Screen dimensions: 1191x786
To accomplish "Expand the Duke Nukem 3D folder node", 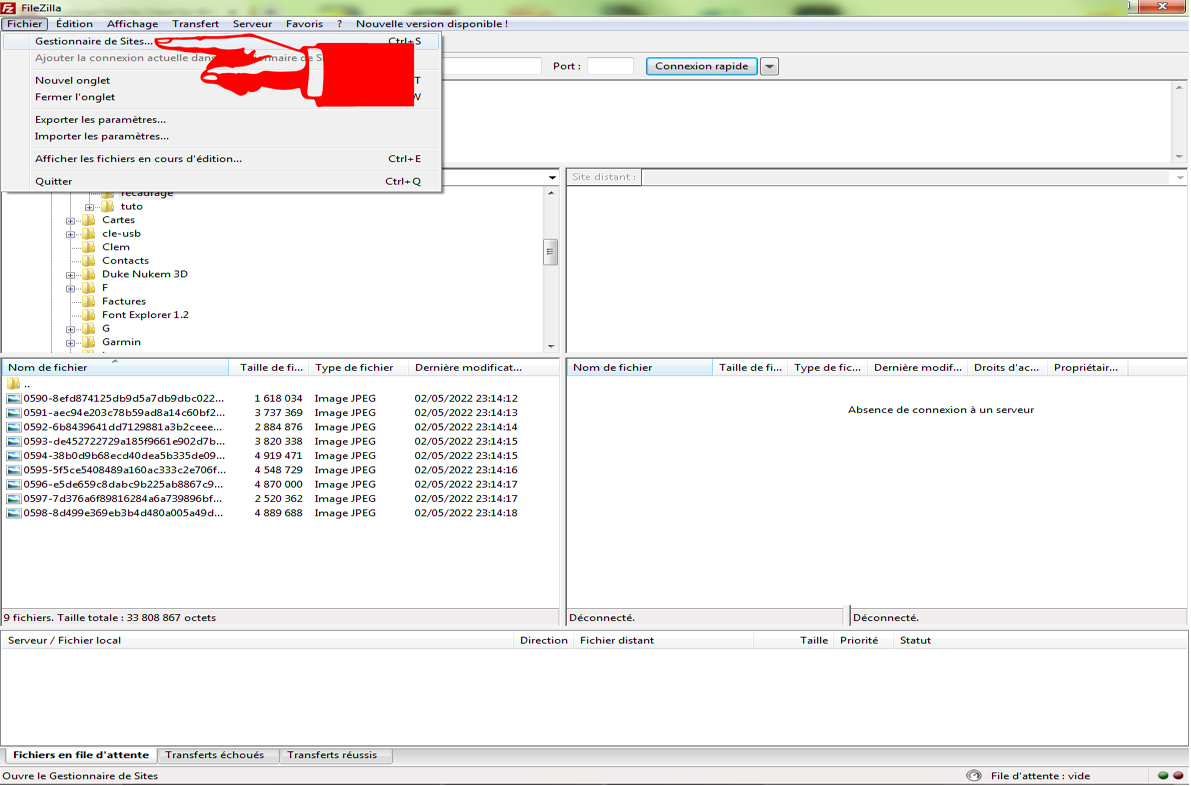I will pos(70,275).
